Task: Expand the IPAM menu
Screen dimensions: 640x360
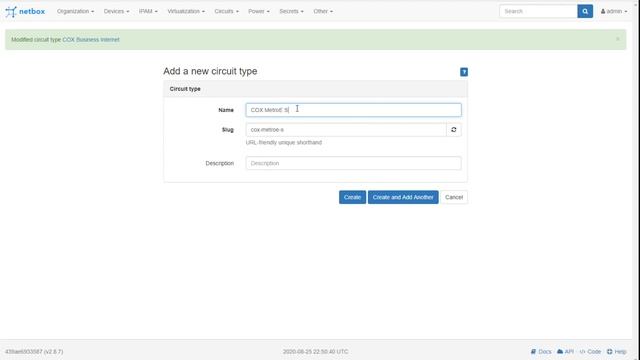Action: (148, 11)
